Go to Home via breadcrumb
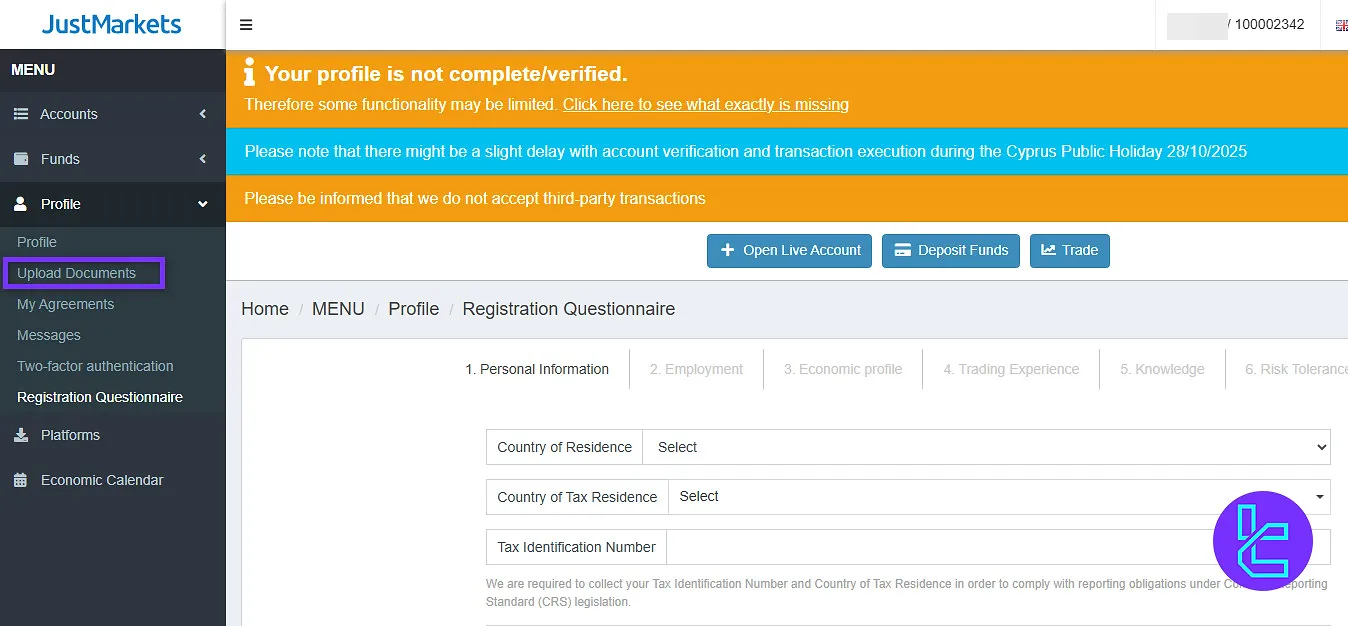Viewport: 1348px width, 626px height. coord(264,309)
